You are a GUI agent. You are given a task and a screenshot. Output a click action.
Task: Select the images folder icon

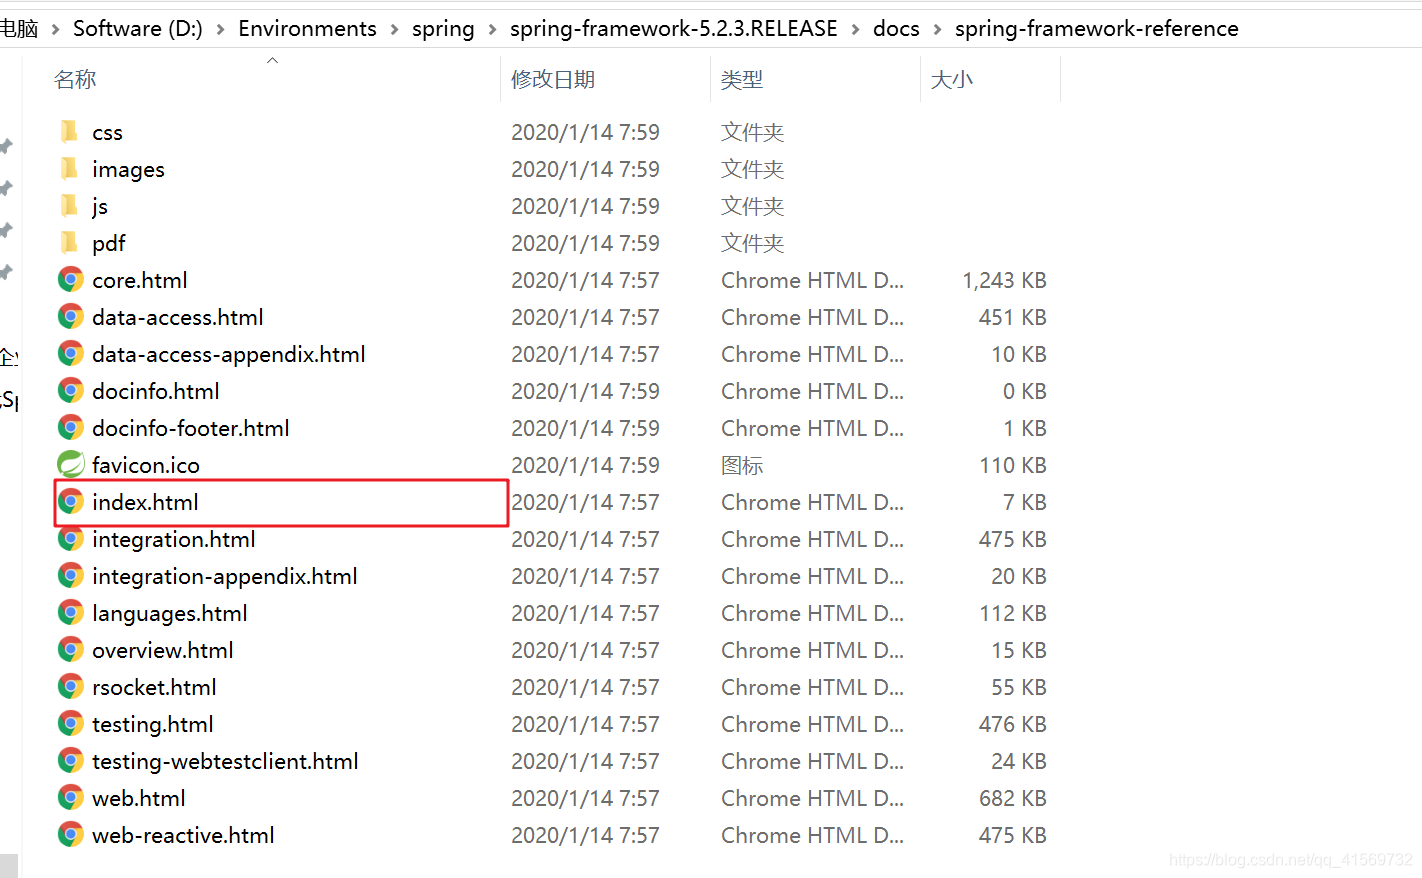click(x=69, y=168)
